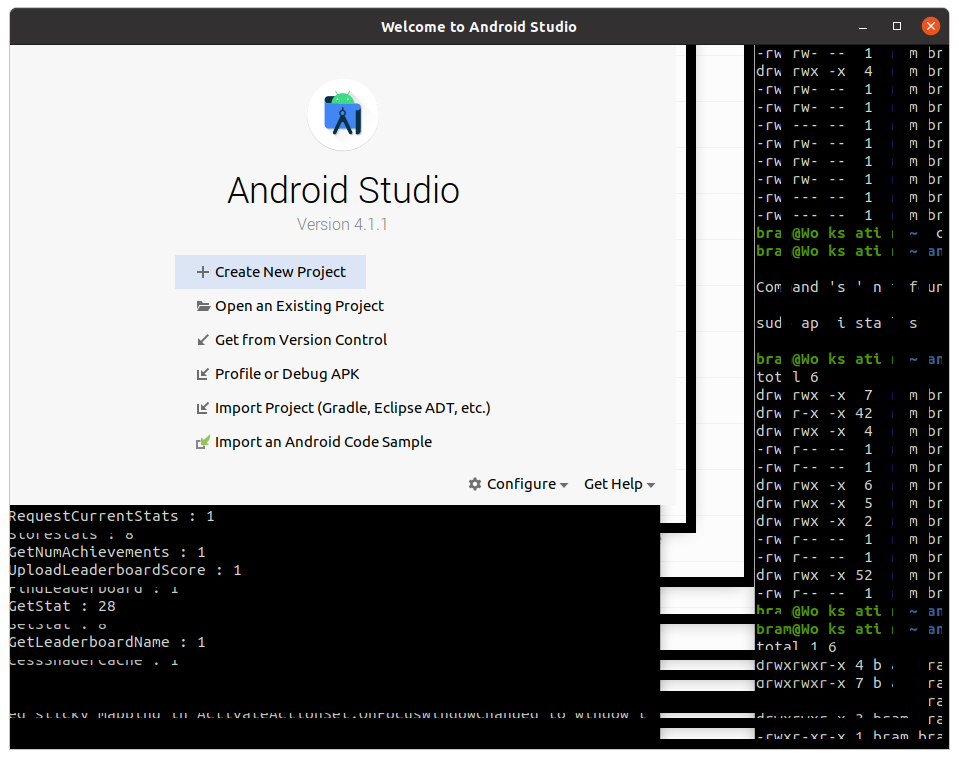This screenshot has height=759, width=959.
Task: Click the bram@Wo terminal prompt line
Action: pyautogui.click(x=850, y=629)
